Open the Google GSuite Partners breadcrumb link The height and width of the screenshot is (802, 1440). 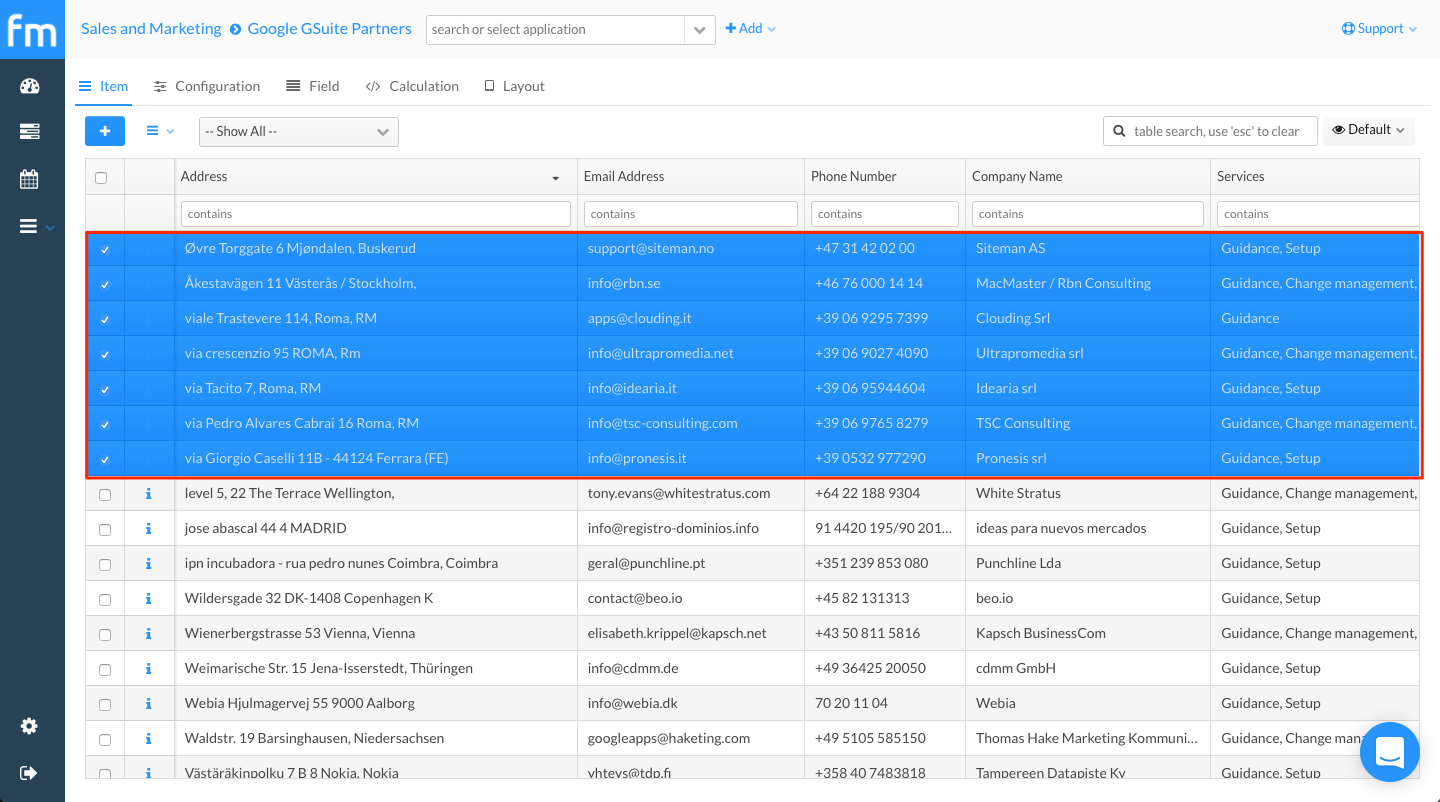330,28
